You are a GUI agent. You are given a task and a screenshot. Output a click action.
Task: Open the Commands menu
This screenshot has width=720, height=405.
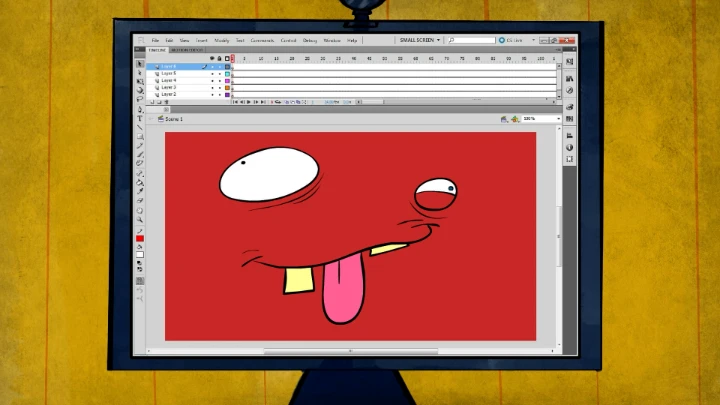click(262, 40)
